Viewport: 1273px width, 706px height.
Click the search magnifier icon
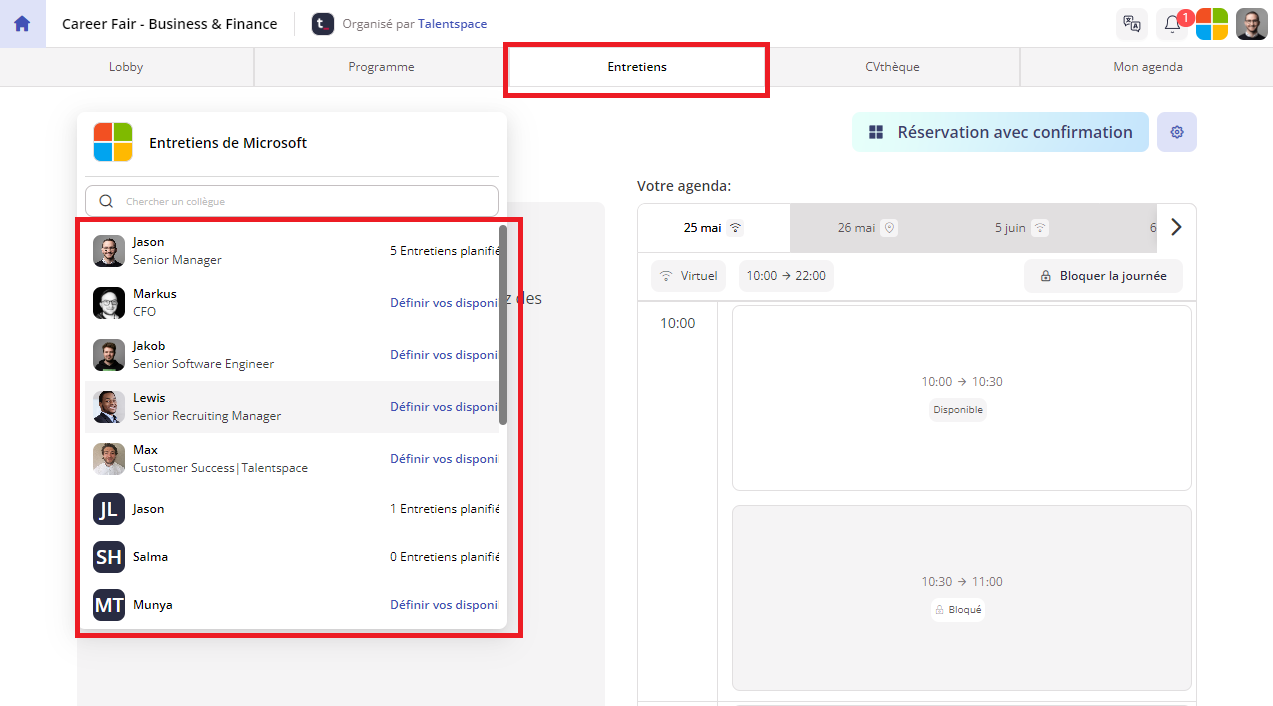click(106, 201)
